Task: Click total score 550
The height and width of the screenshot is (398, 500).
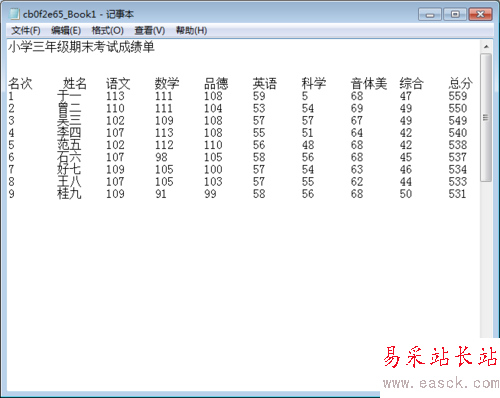Action: 458,108
